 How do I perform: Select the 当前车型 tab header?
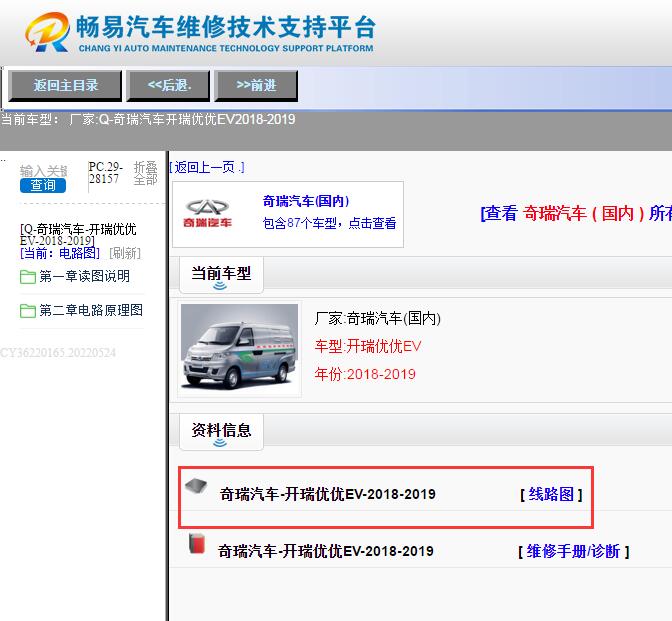coord(221,275)
